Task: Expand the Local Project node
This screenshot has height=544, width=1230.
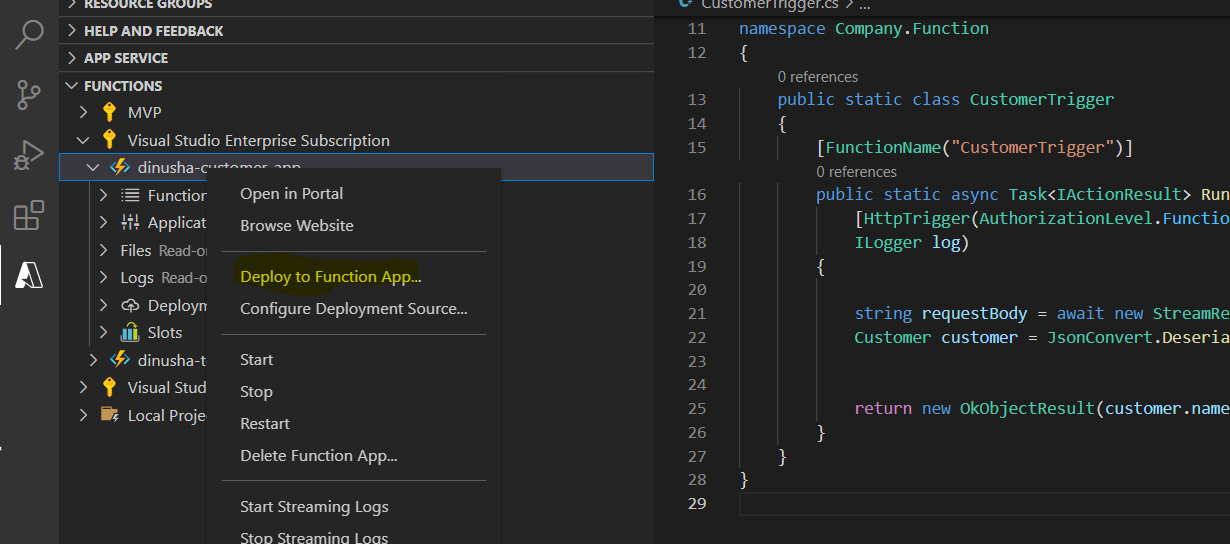Action: (x=84, y=415)
